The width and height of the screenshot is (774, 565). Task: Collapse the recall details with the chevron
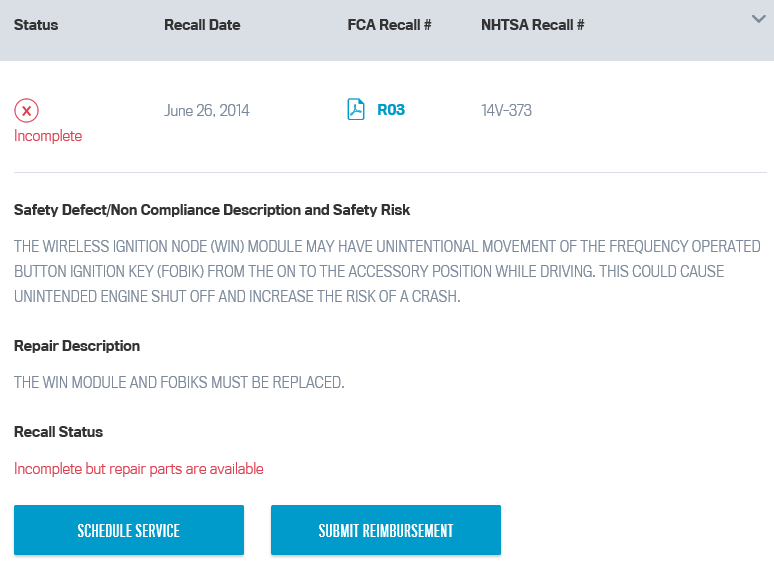(758, 19)
